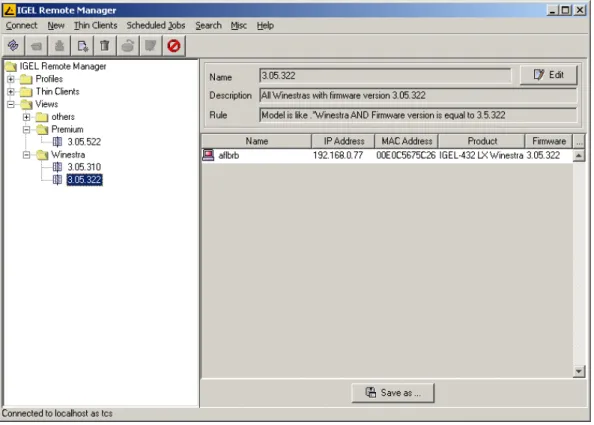Click the Save as ... button

(393, 393)
